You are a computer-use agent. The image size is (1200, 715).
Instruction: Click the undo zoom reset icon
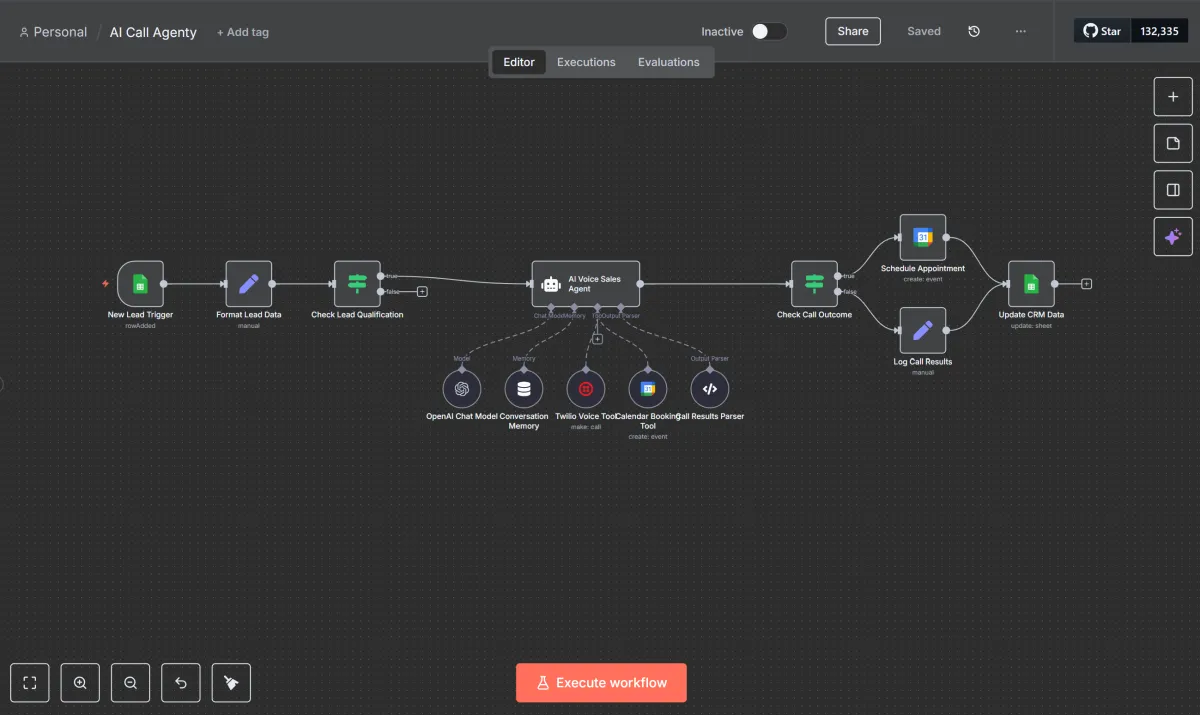(181, 683)
